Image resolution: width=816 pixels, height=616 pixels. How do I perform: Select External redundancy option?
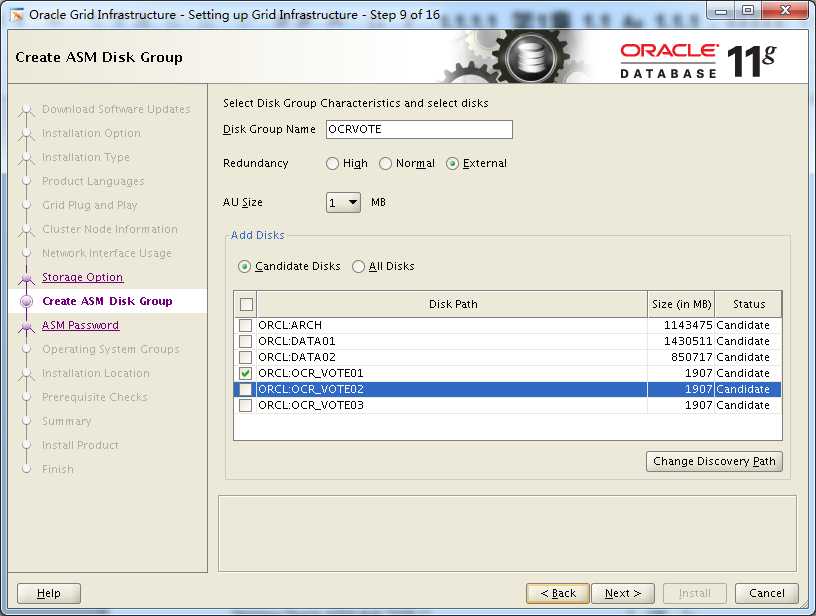click(x=452, y=164)
